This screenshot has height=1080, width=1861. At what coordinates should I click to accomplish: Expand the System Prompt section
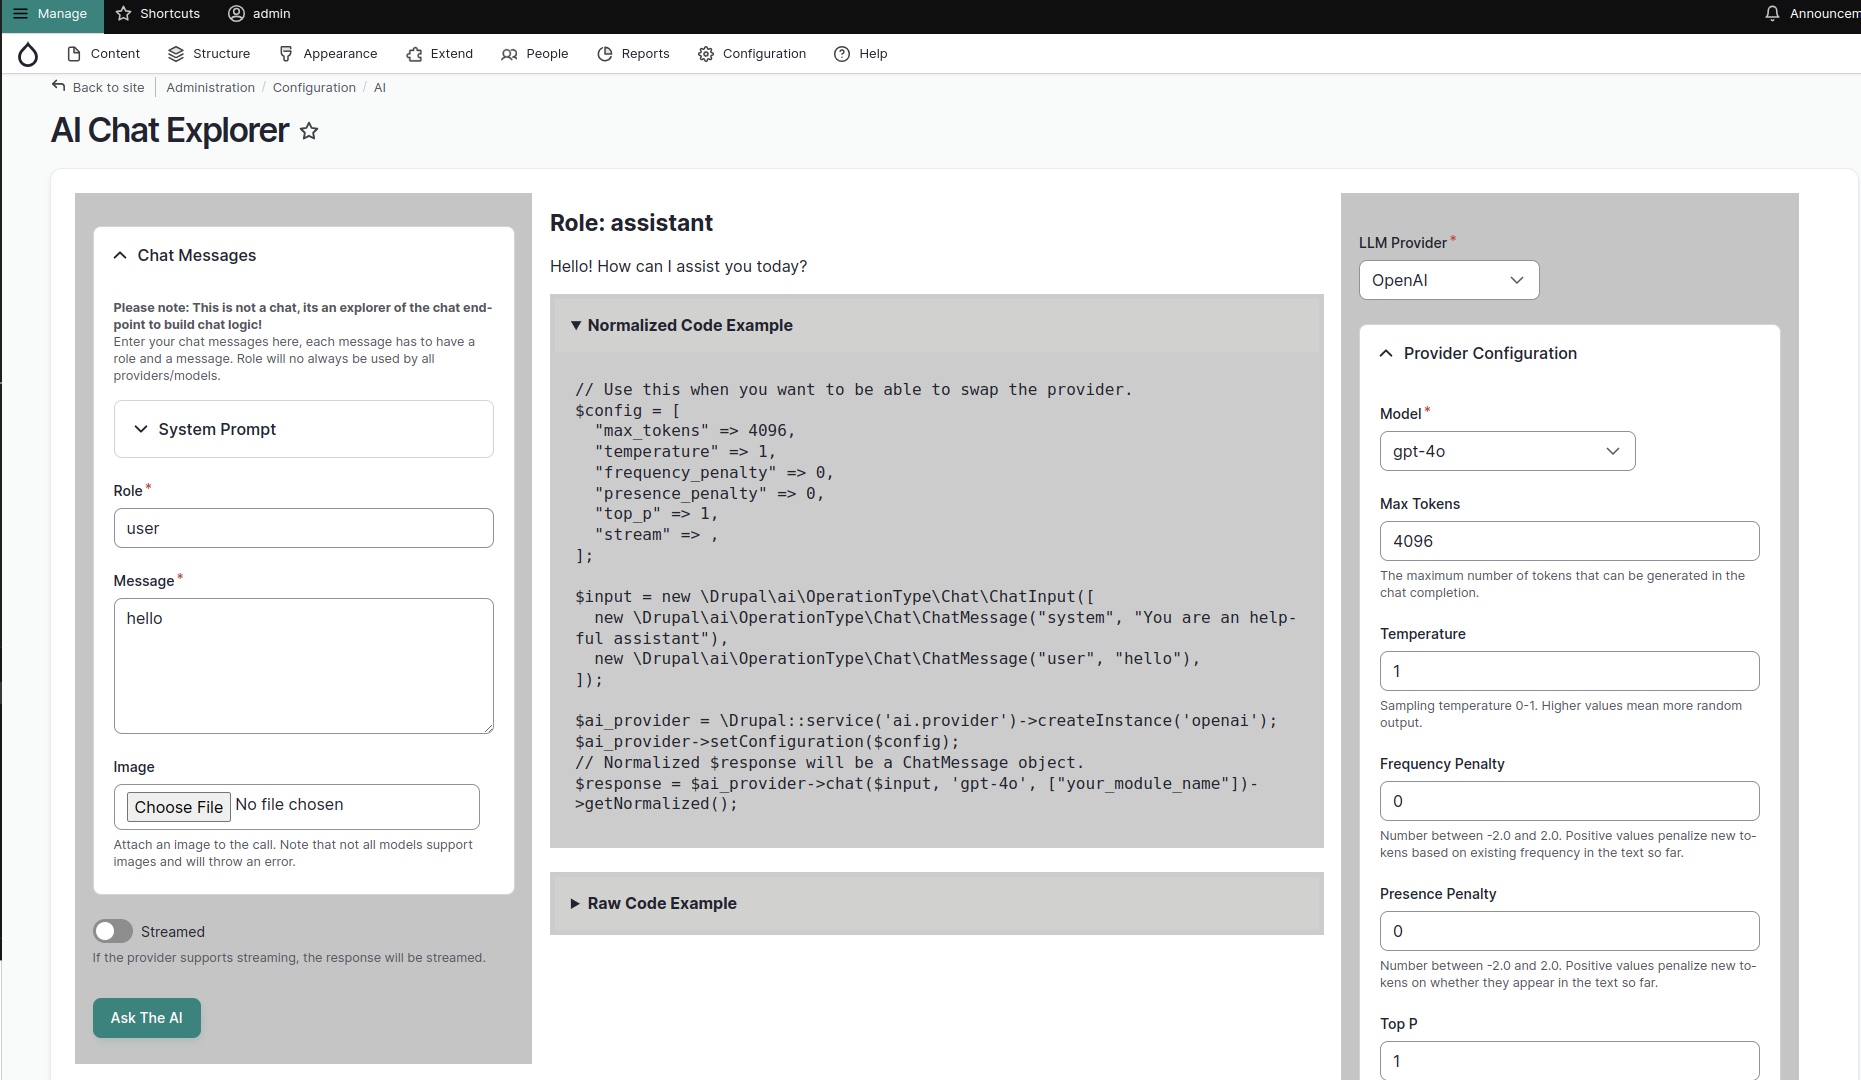click(x=217, y=429)
